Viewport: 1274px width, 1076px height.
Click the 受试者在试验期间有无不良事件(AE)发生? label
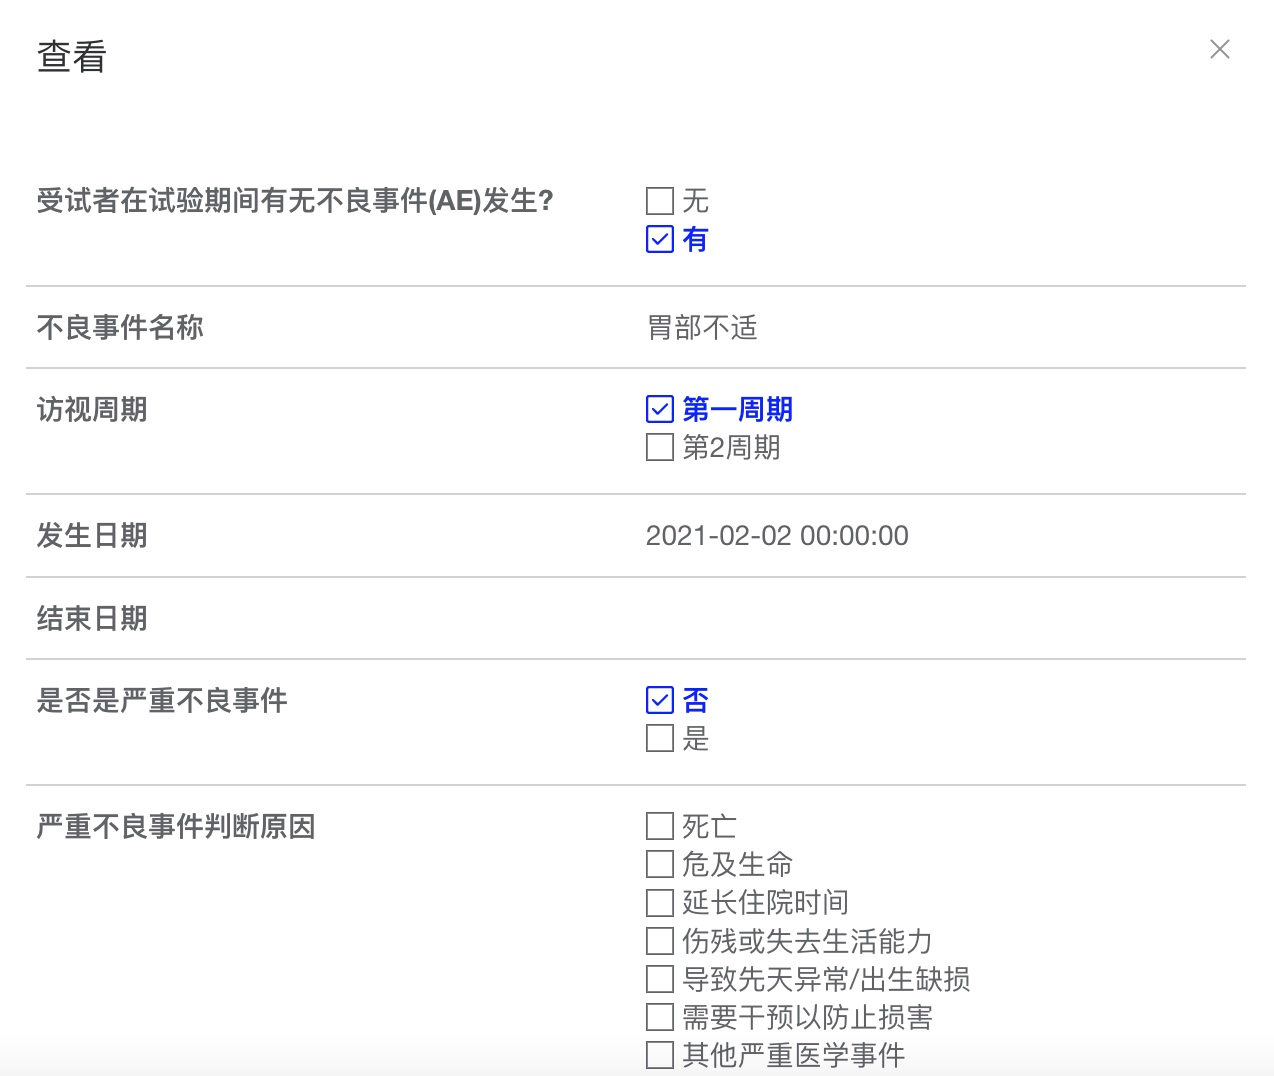[x=295, y=202]
